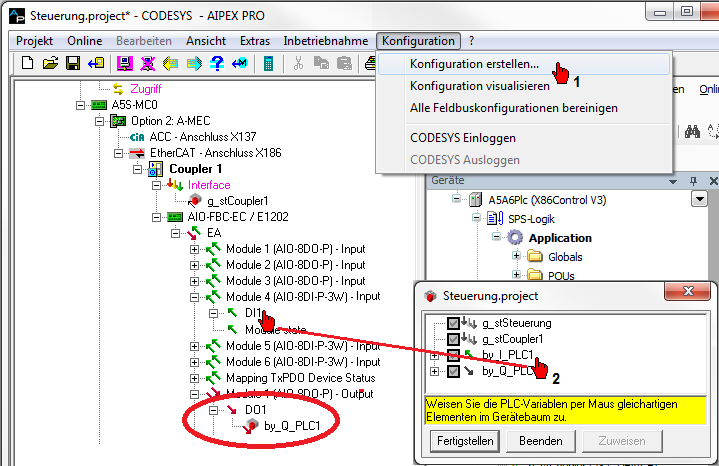Click the scissors cut icon
The height and width of the screenshot is (466, 719).
(x=299, y=63)
